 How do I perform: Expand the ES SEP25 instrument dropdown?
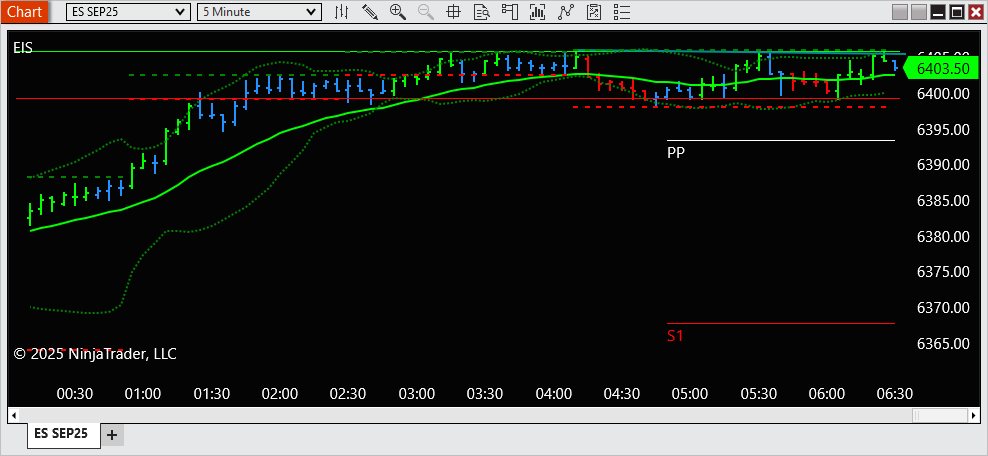tap(128, 11)
